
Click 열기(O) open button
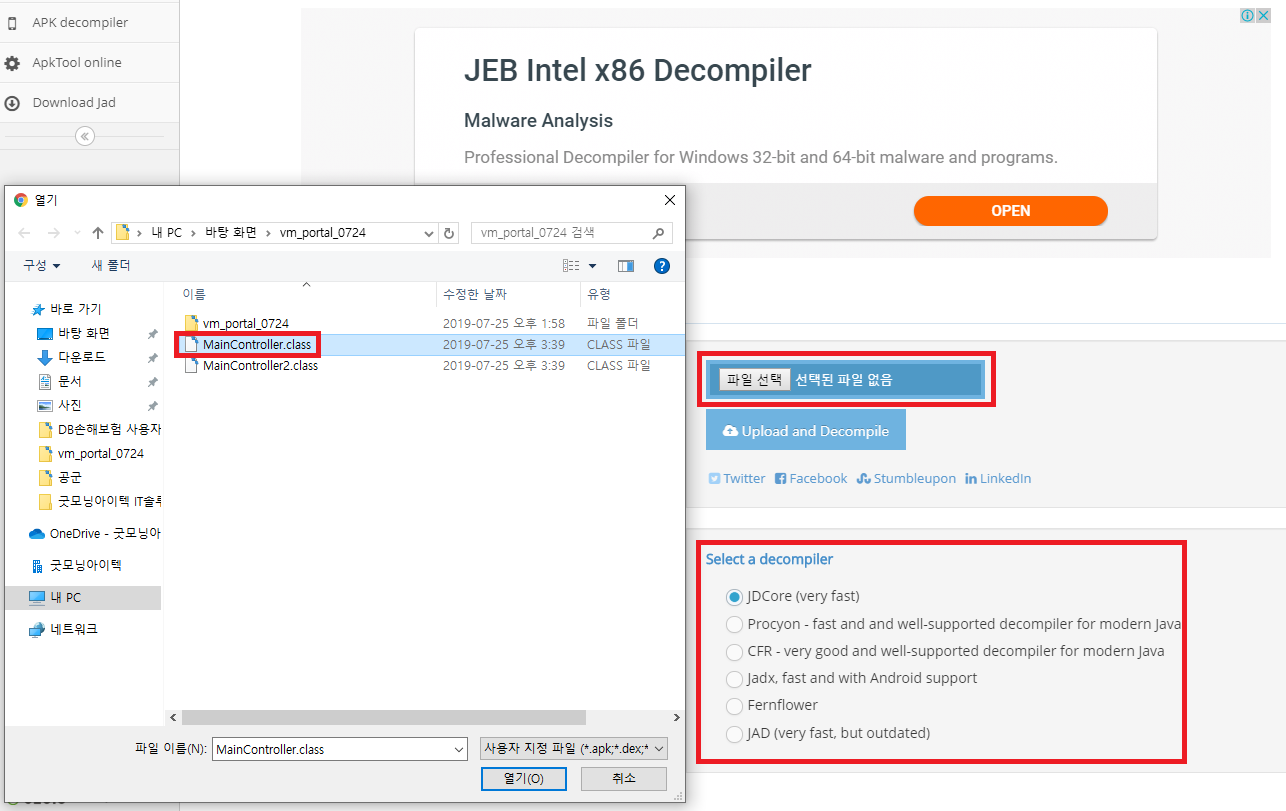(x=524, y=779)
